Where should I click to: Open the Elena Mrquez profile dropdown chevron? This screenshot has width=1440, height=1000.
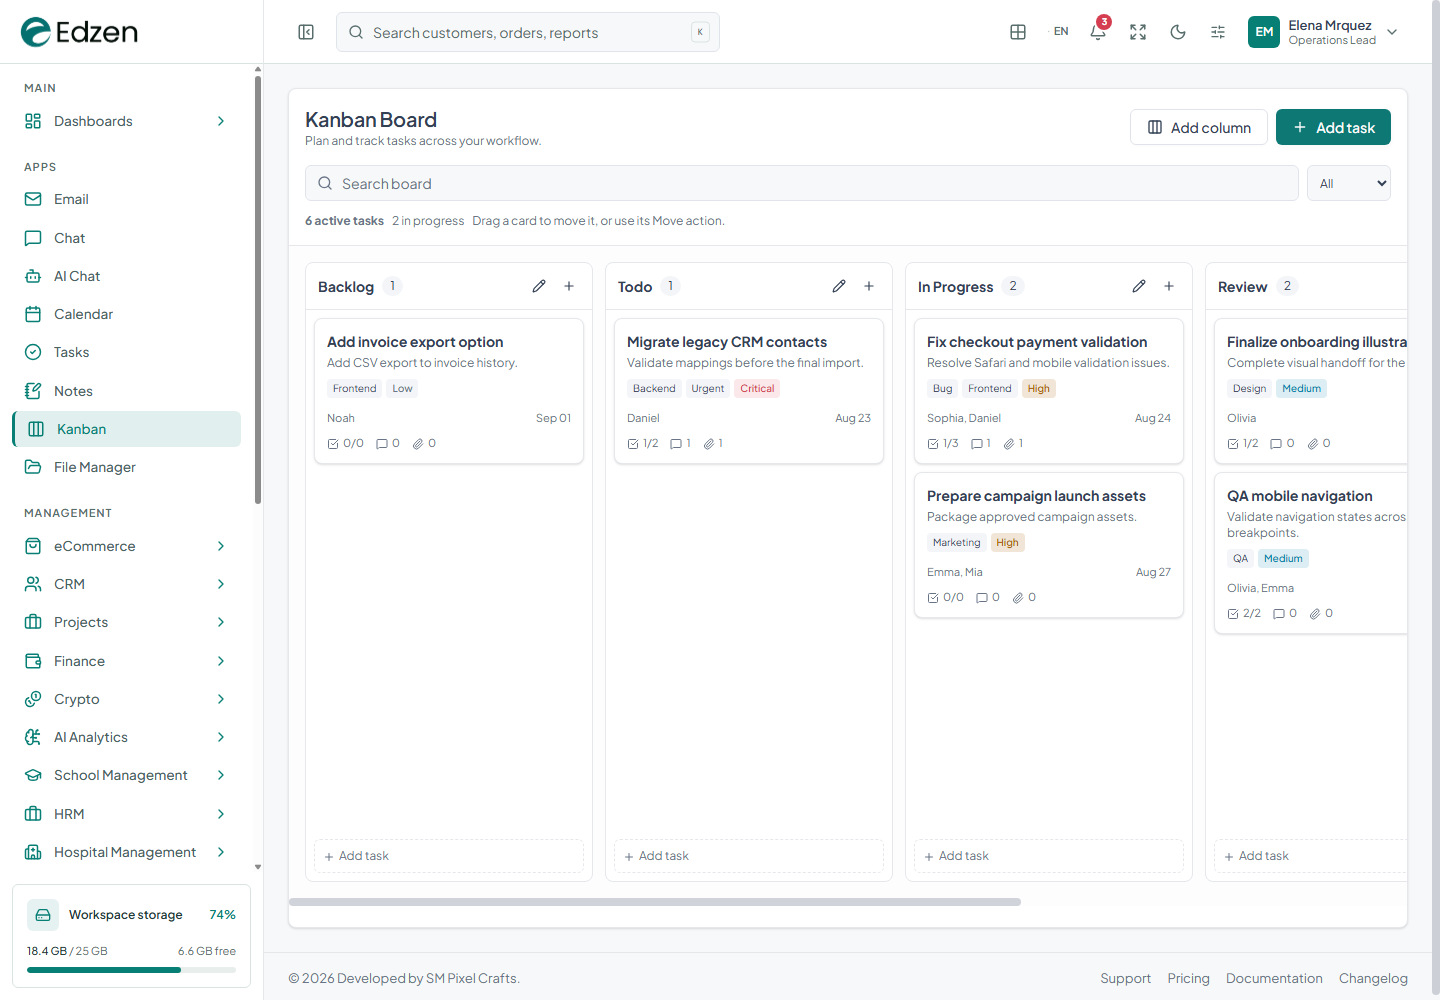pos(1392,32)
